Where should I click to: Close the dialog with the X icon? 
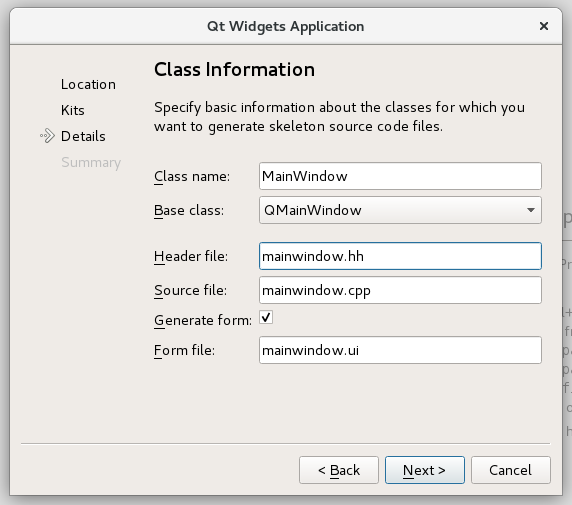click(544, 26)
